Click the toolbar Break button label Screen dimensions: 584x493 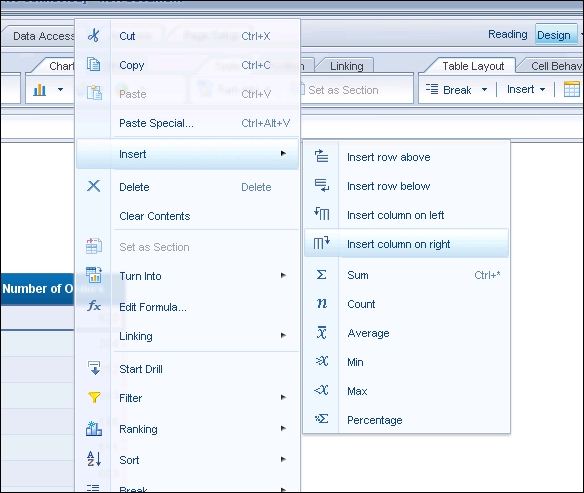457,90
